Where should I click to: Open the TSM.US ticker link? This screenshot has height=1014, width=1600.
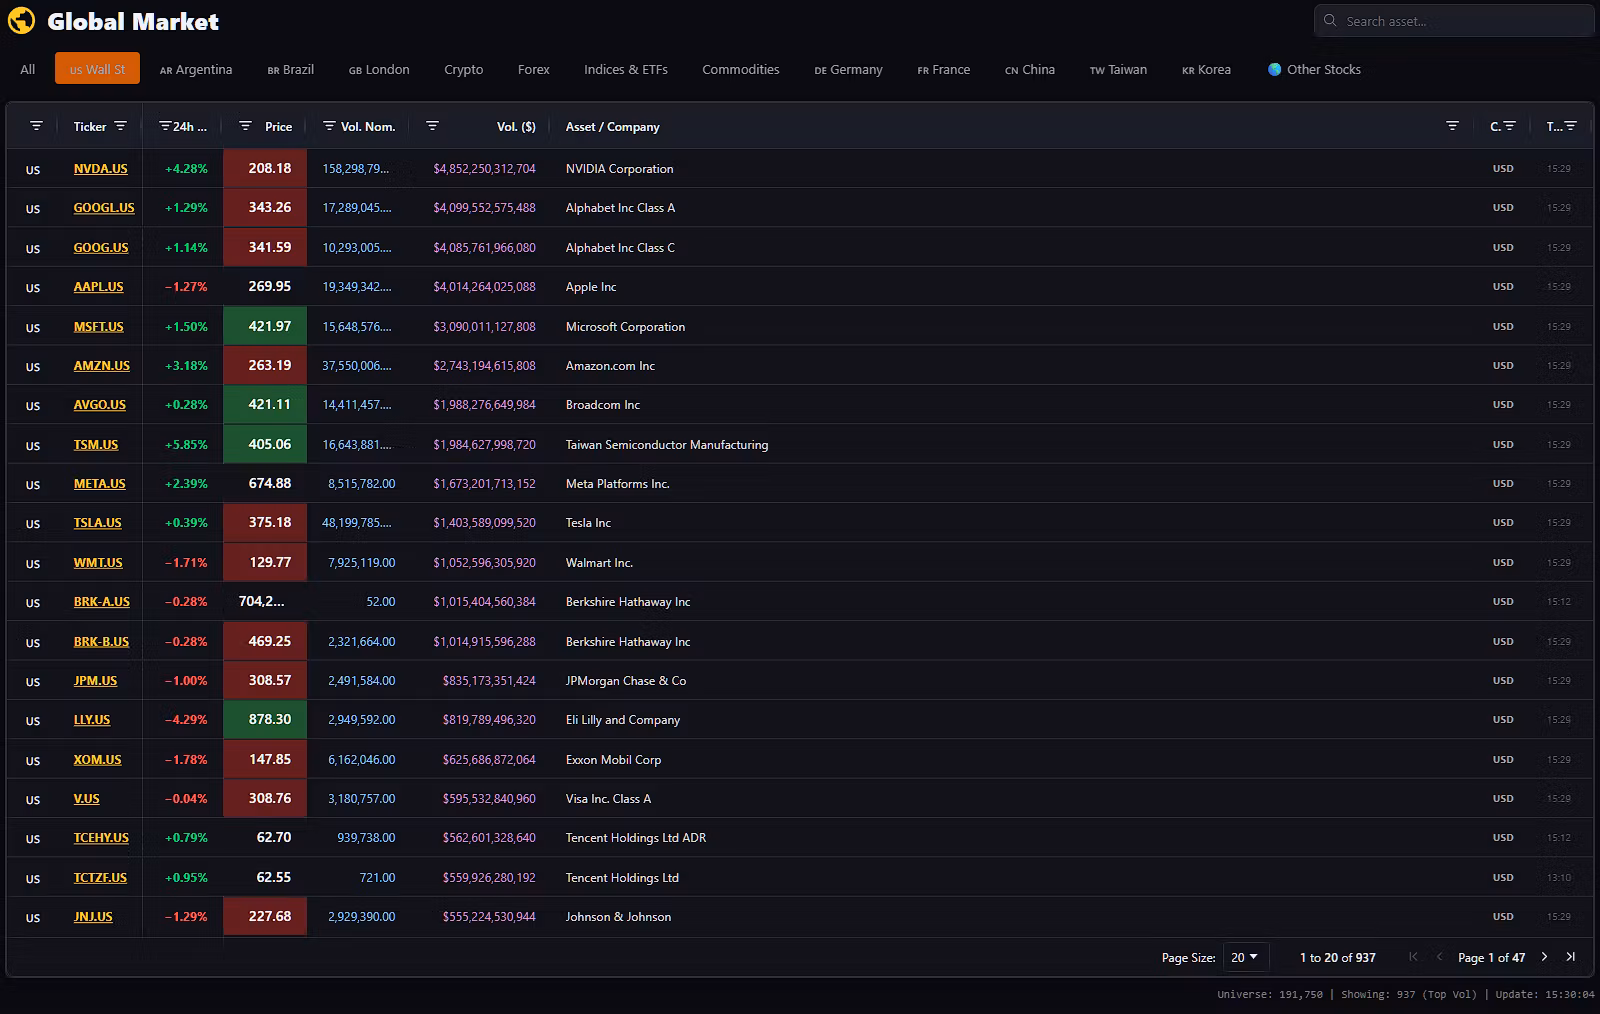[96, 445]
